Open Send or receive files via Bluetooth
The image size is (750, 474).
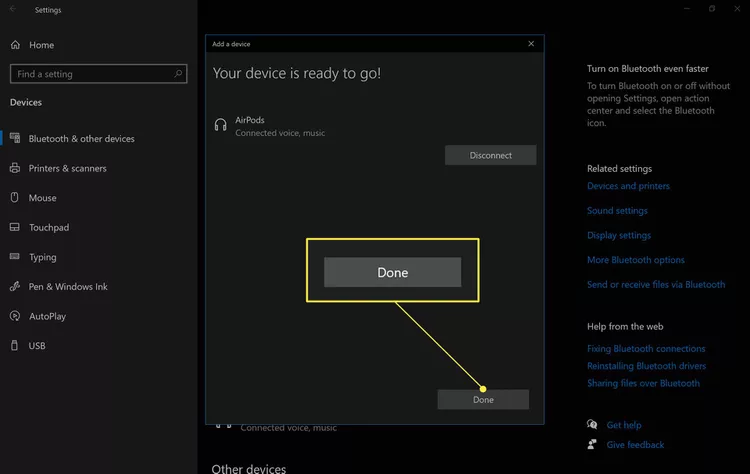click(656, 285)
